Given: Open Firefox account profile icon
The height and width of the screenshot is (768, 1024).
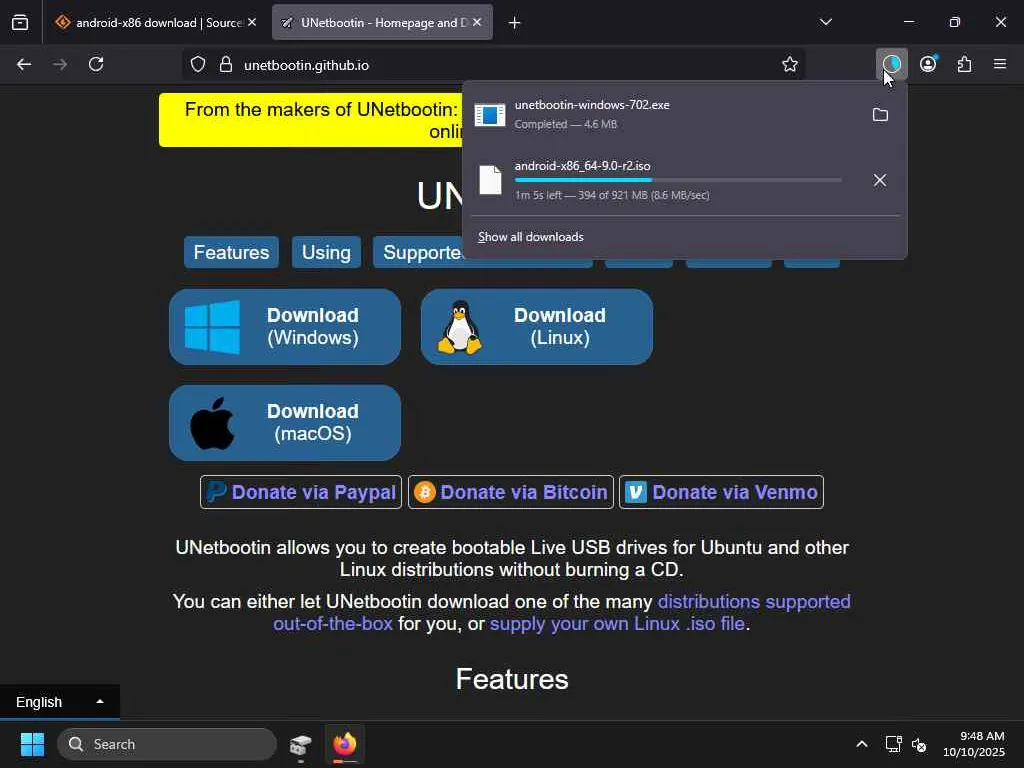Looking at the screenshot, I should click(x=928, y=64).
